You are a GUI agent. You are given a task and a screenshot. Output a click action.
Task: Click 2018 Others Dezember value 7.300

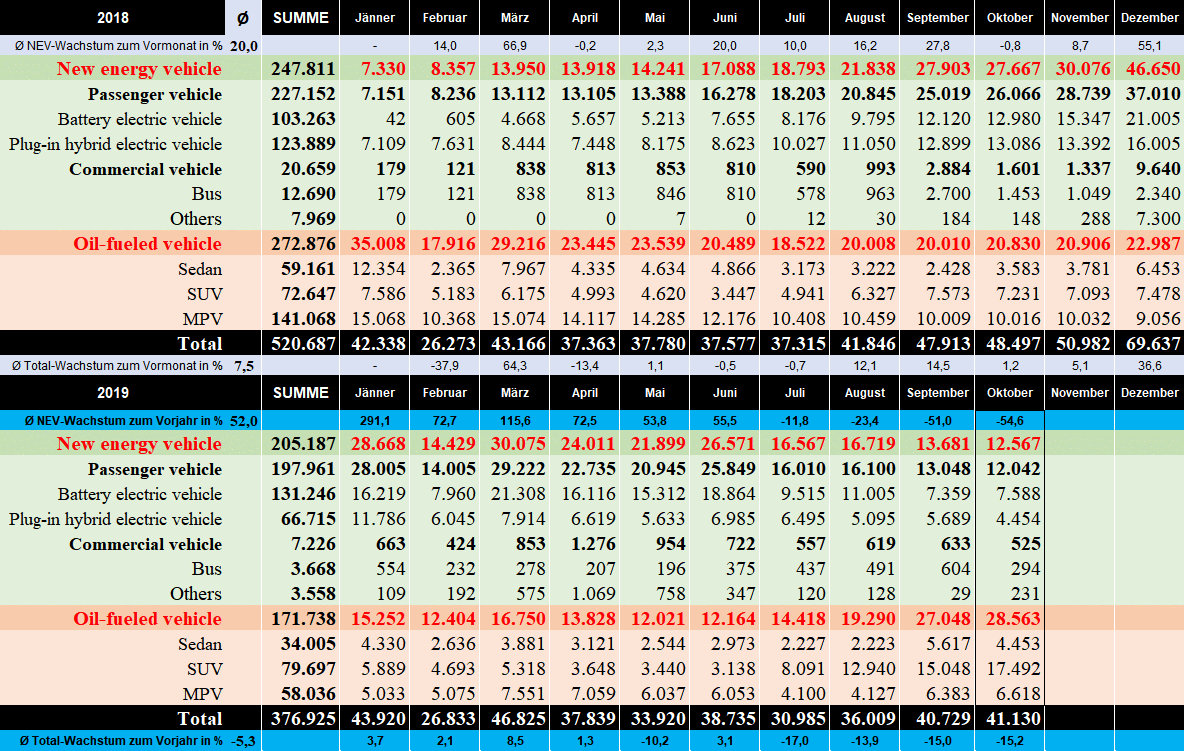[1158, 219]
